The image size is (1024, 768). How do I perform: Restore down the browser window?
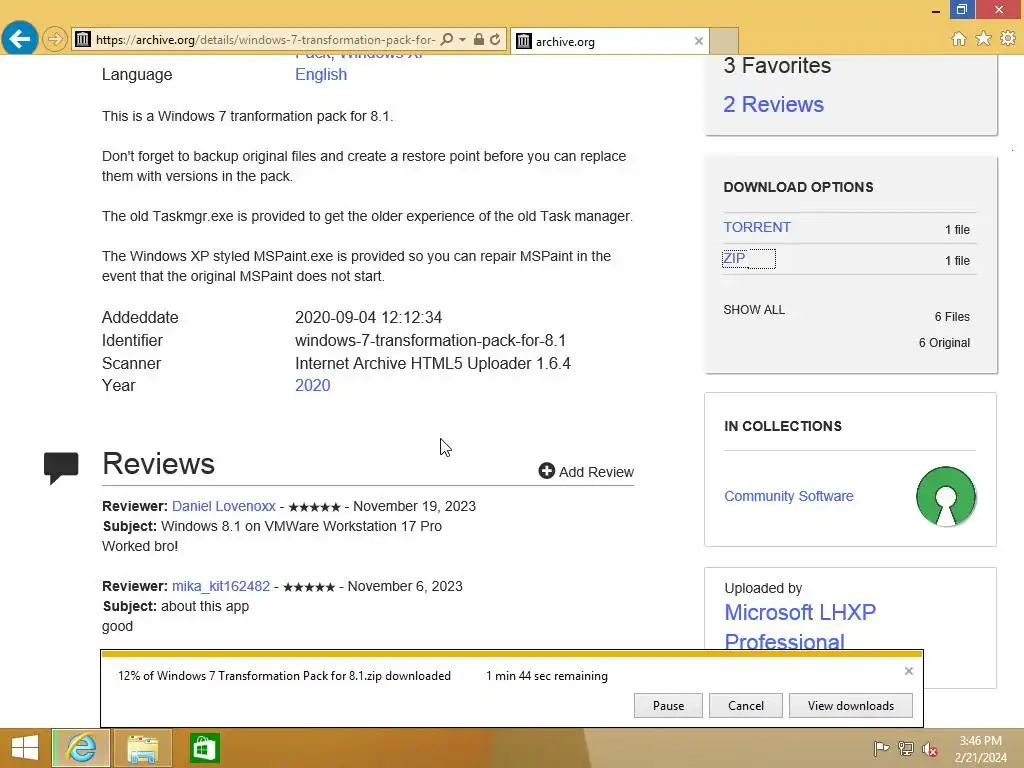[961, 9]
